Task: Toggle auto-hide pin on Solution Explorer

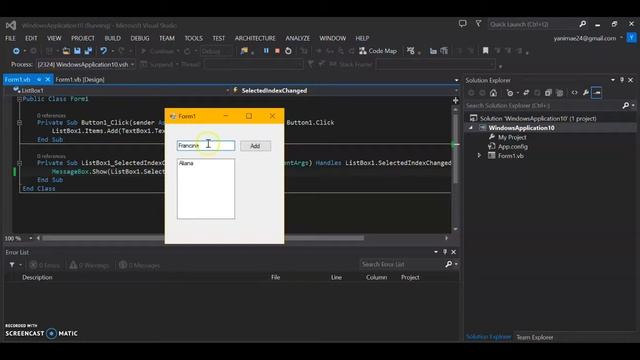Action: (x=622, y=80)
